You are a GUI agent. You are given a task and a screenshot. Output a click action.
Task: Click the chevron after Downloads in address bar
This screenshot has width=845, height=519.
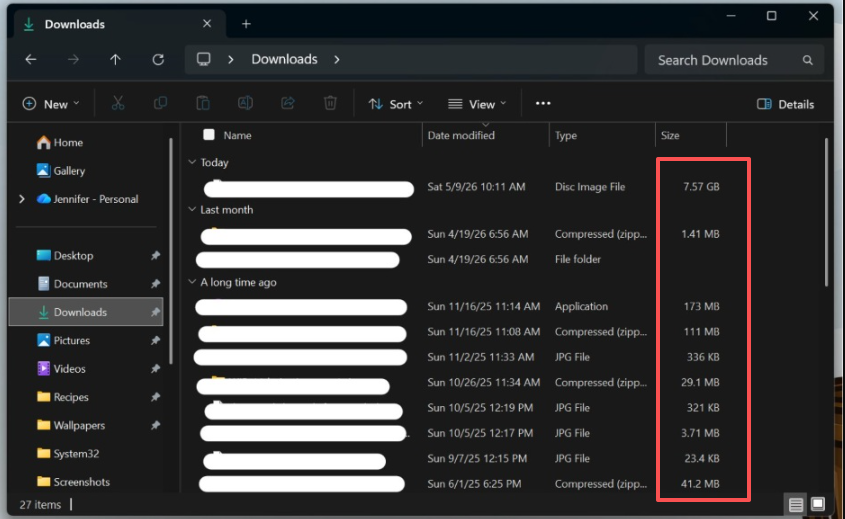click(337, 59)
